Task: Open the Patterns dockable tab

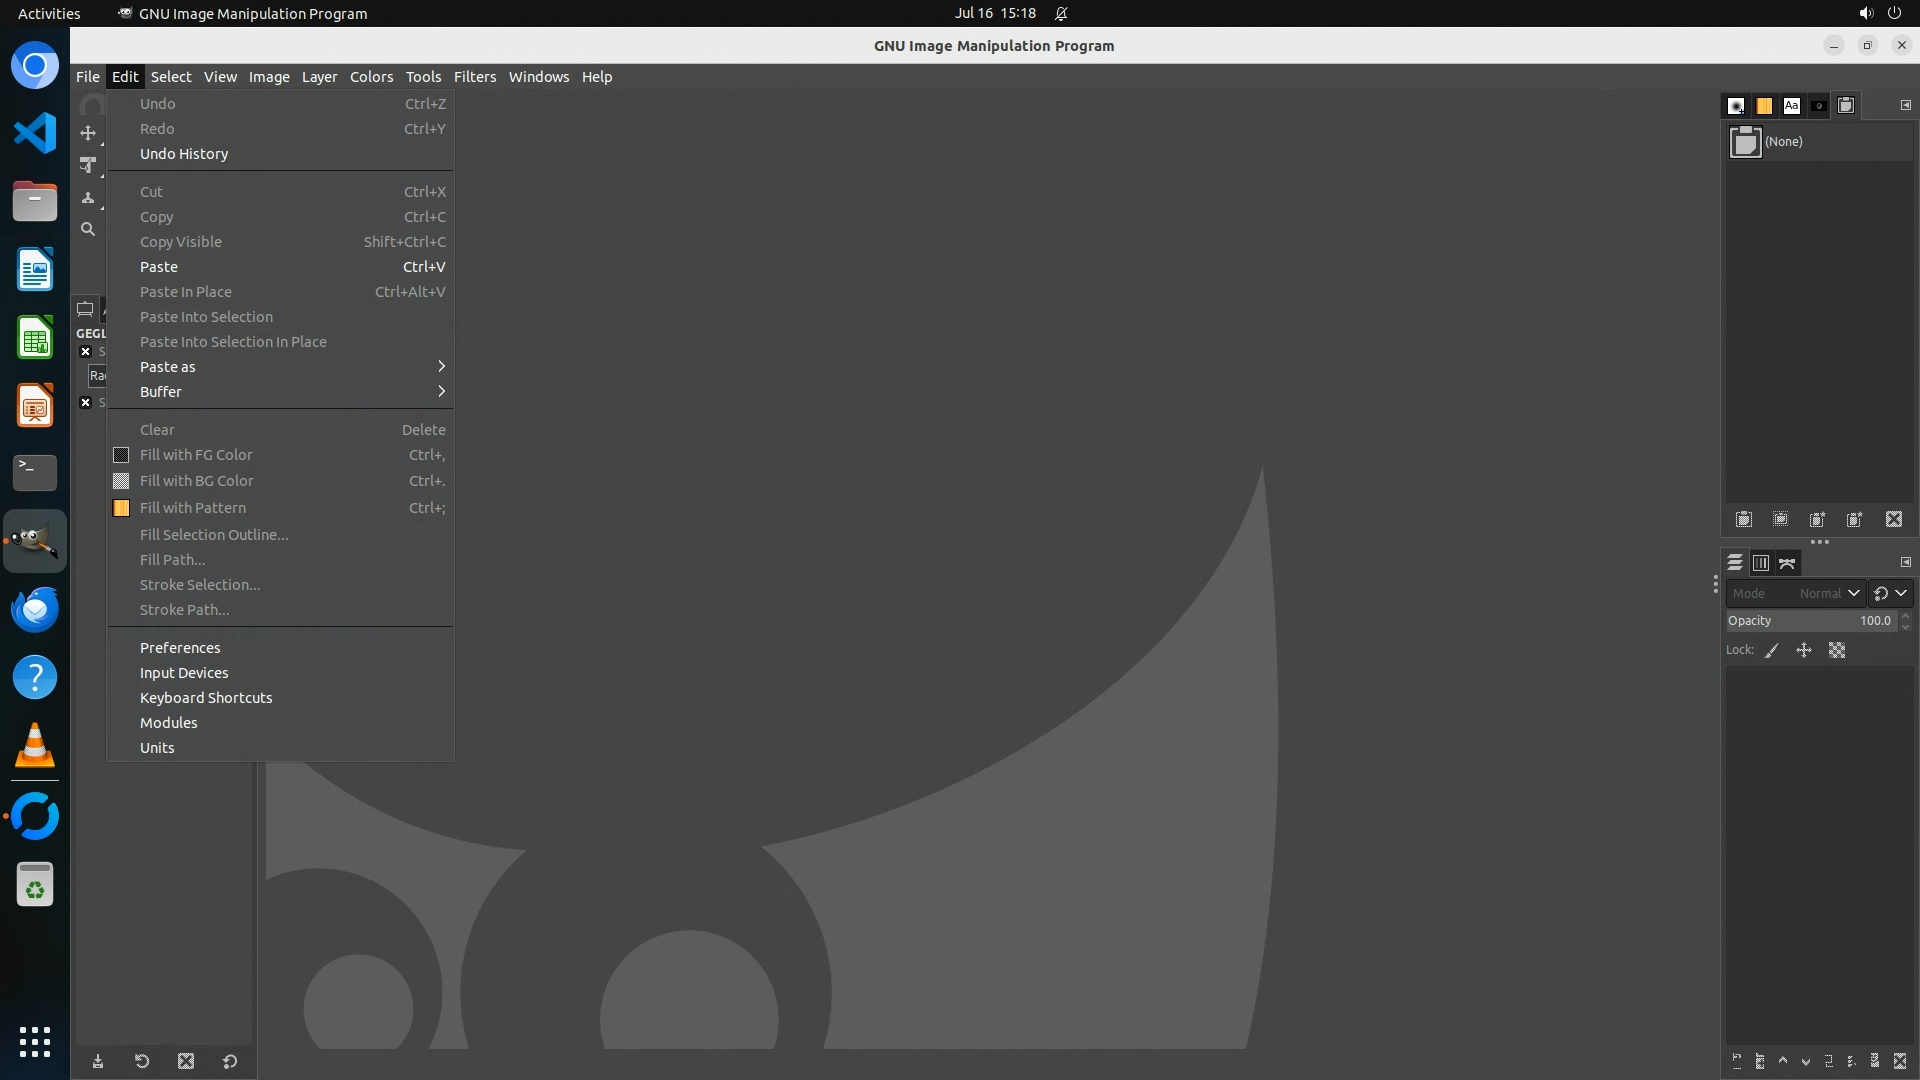Action: click(1764, 106)
